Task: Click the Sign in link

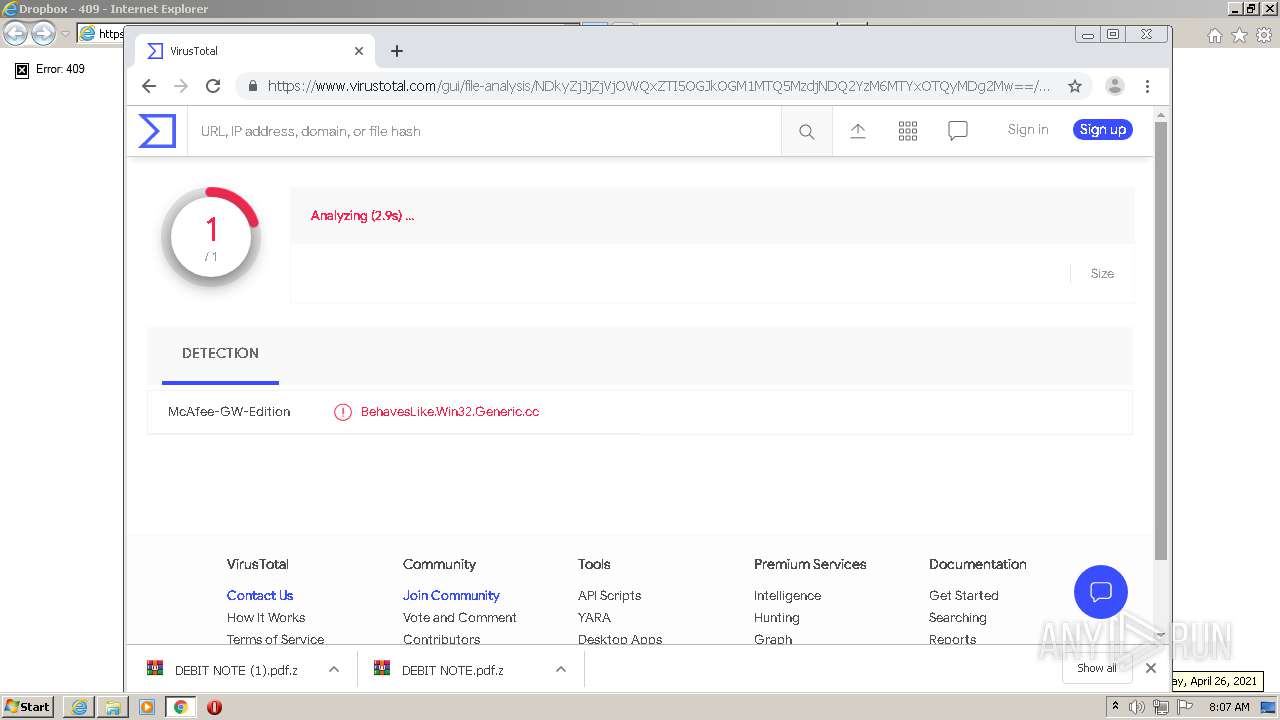Action: pos(1028,130)
